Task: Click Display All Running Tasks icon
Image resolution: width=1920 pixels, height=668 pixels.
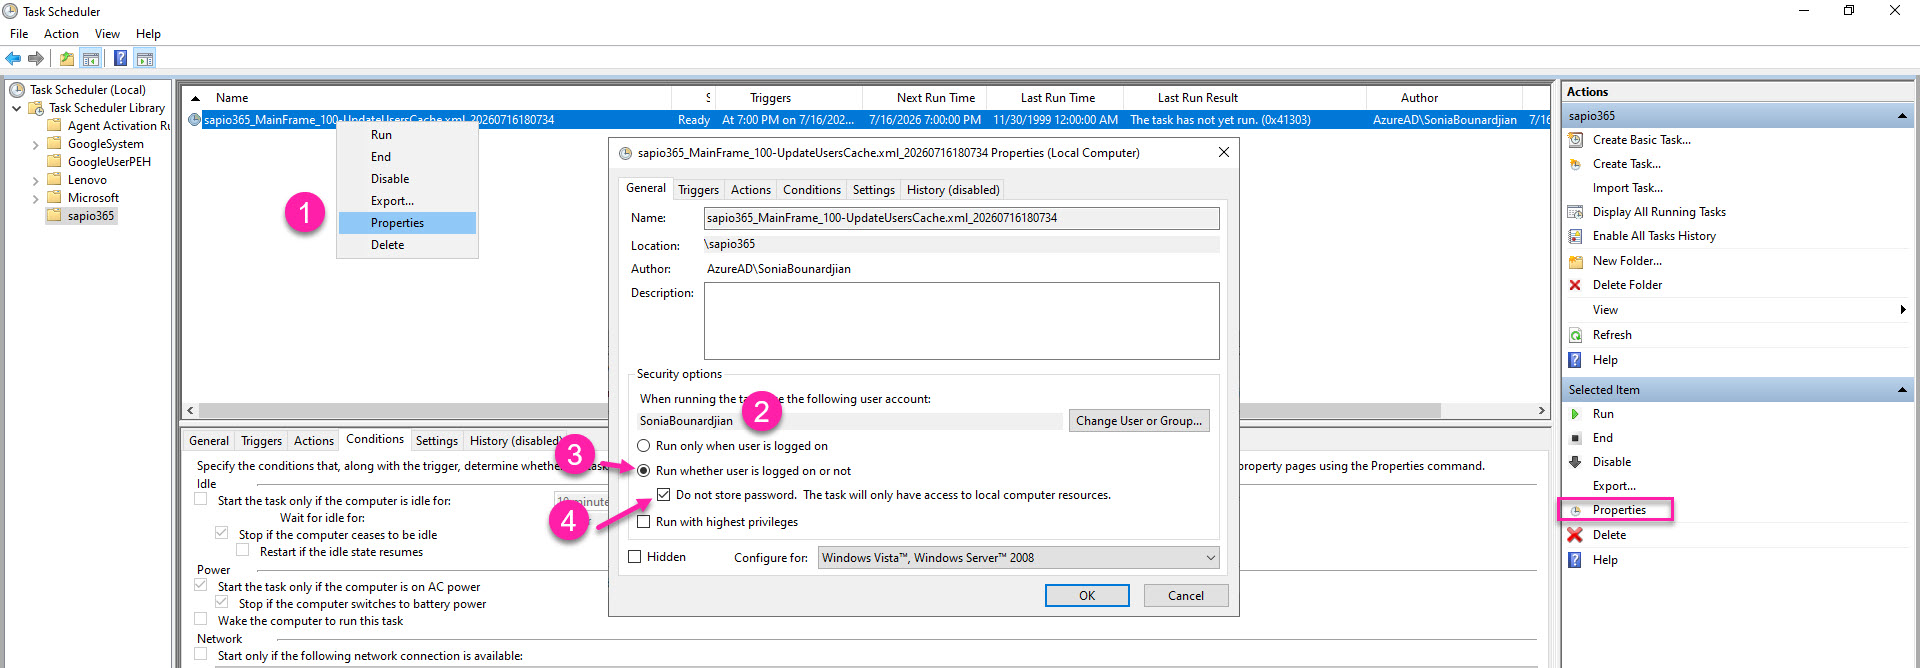Action: (x=1576, y=212)
